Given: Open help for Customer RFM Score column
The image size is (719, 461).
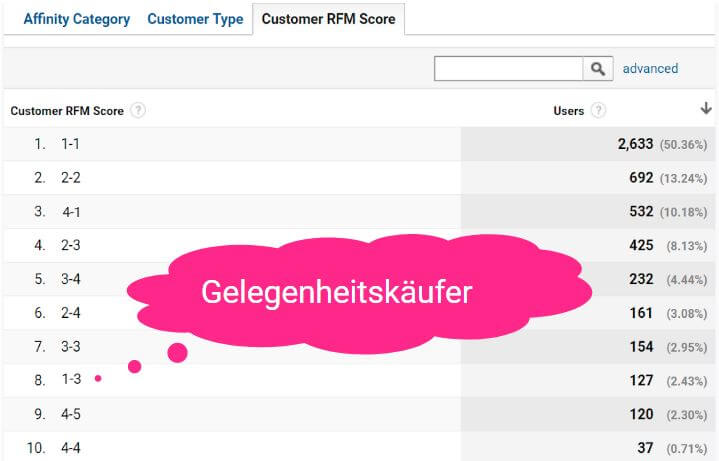Looking at the screenshot, I should tap(138, 111).
